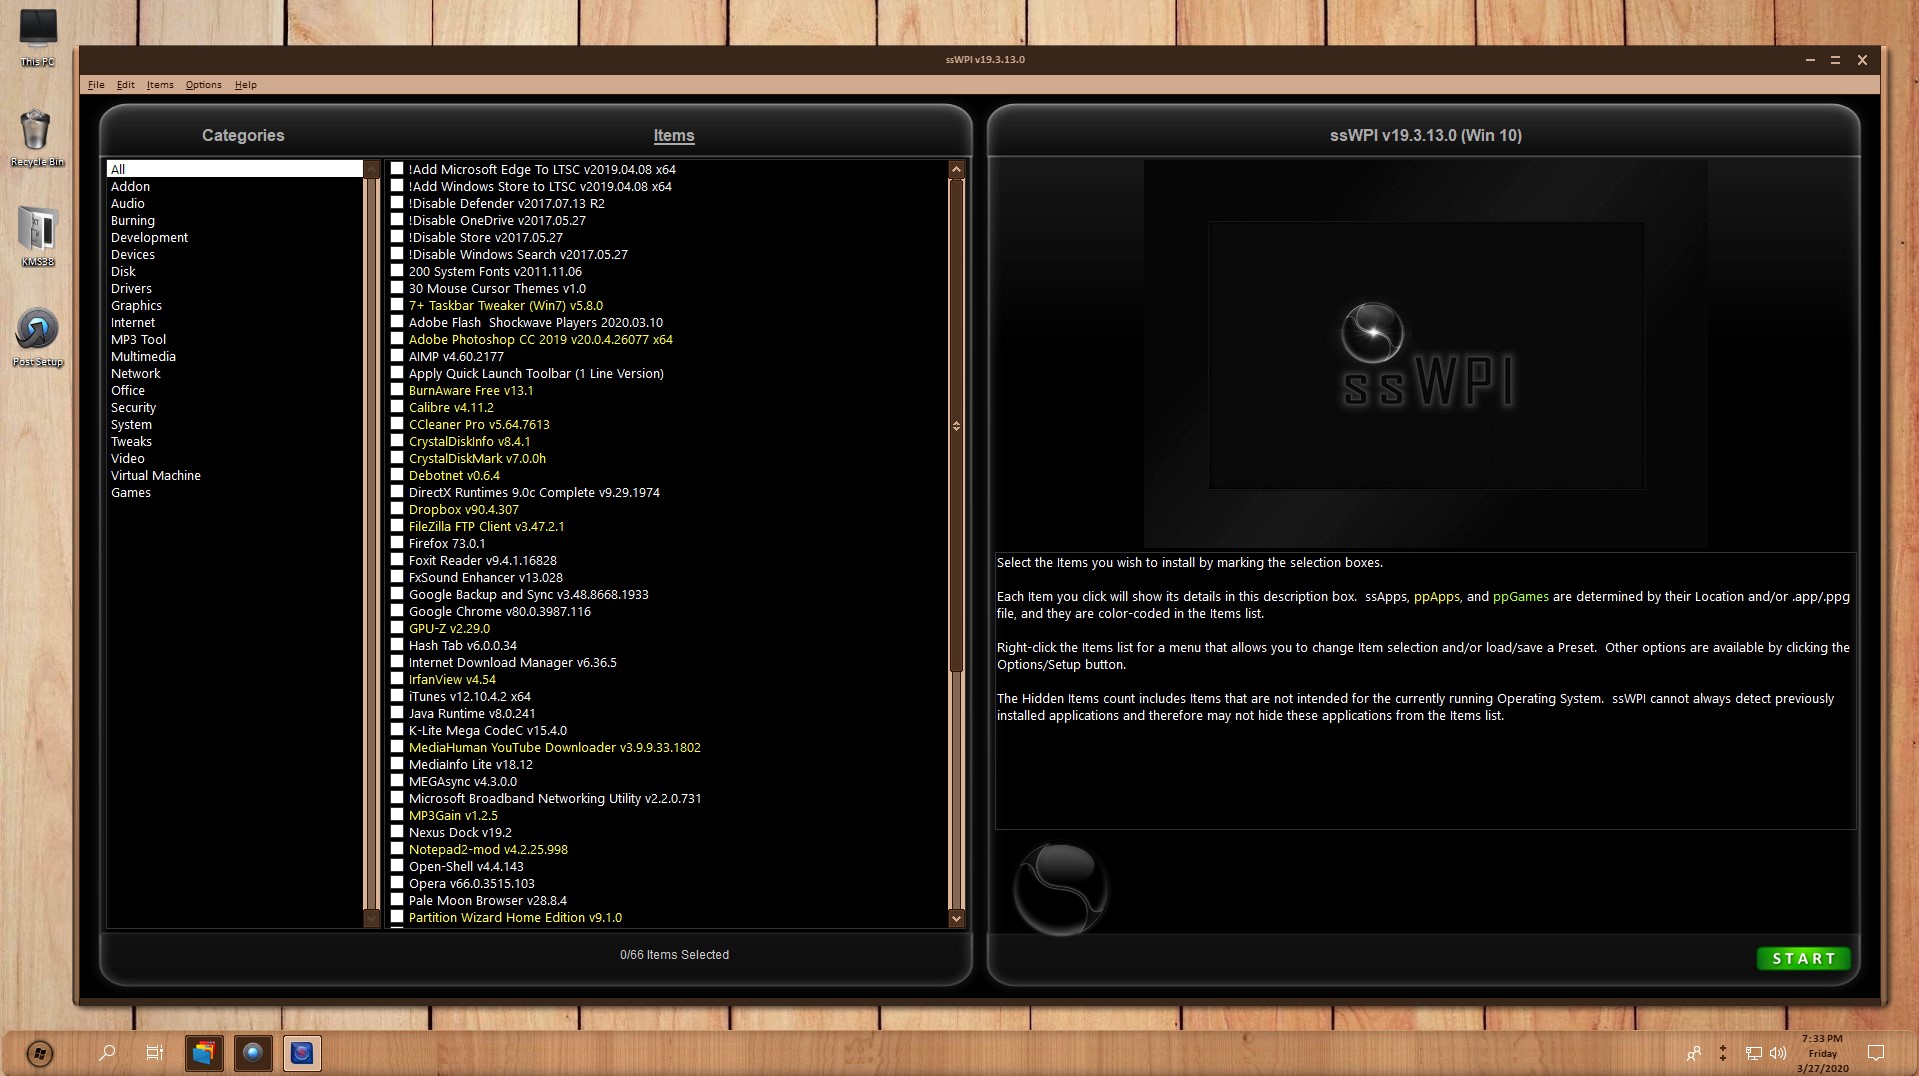Viewport: 1919px width, 1076px height.
Task: Click the ssWPI taskbar app icon
Action: (x=302, y=1053)
